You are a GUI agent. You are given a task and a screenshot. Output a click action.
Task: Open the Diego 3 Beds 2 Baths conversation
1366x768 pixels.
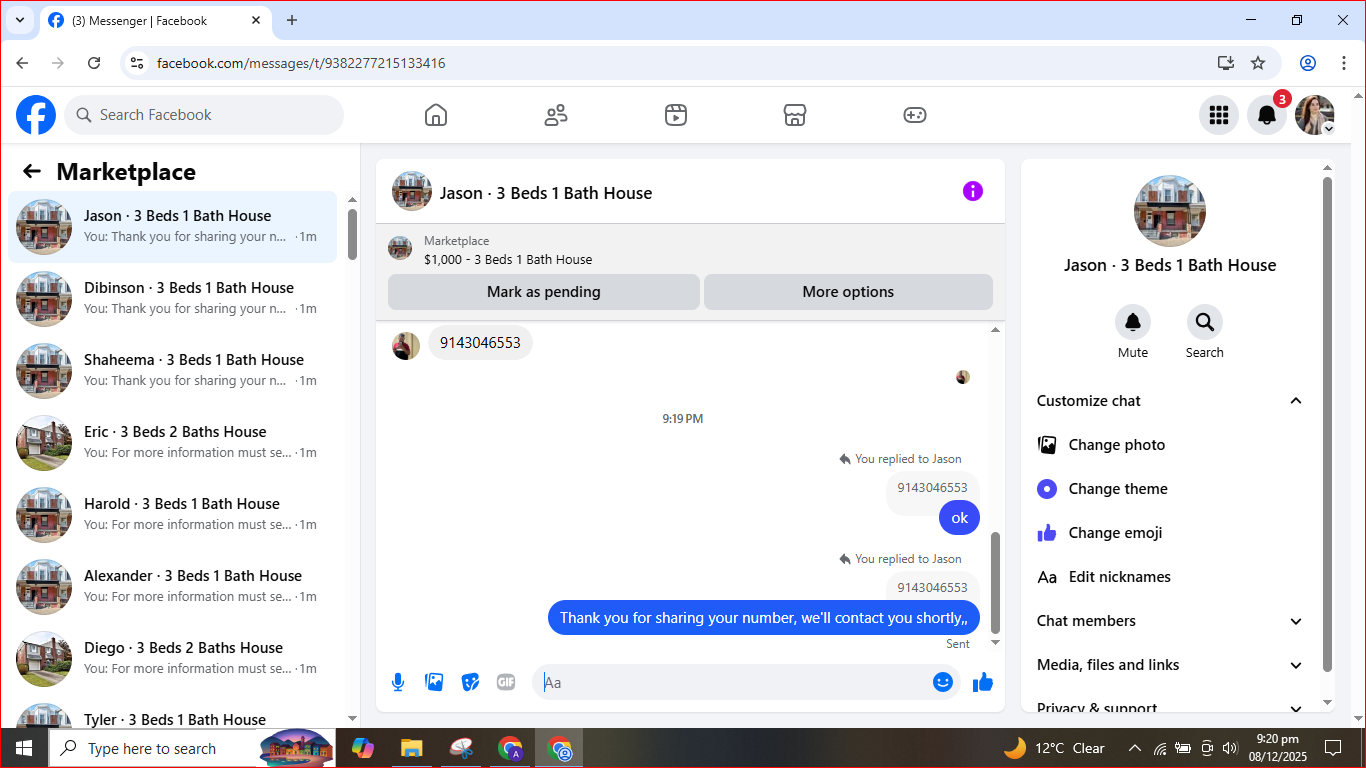[x=173, y=659]
